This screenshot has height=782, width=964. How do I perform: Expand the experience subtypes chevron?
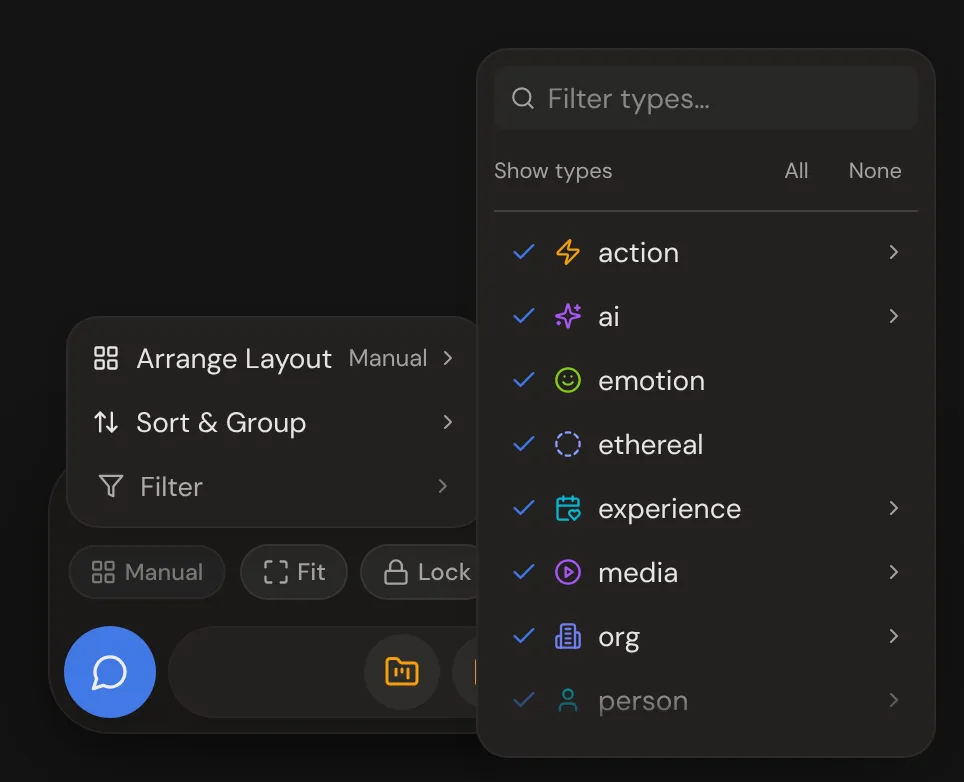pos(893,508)
